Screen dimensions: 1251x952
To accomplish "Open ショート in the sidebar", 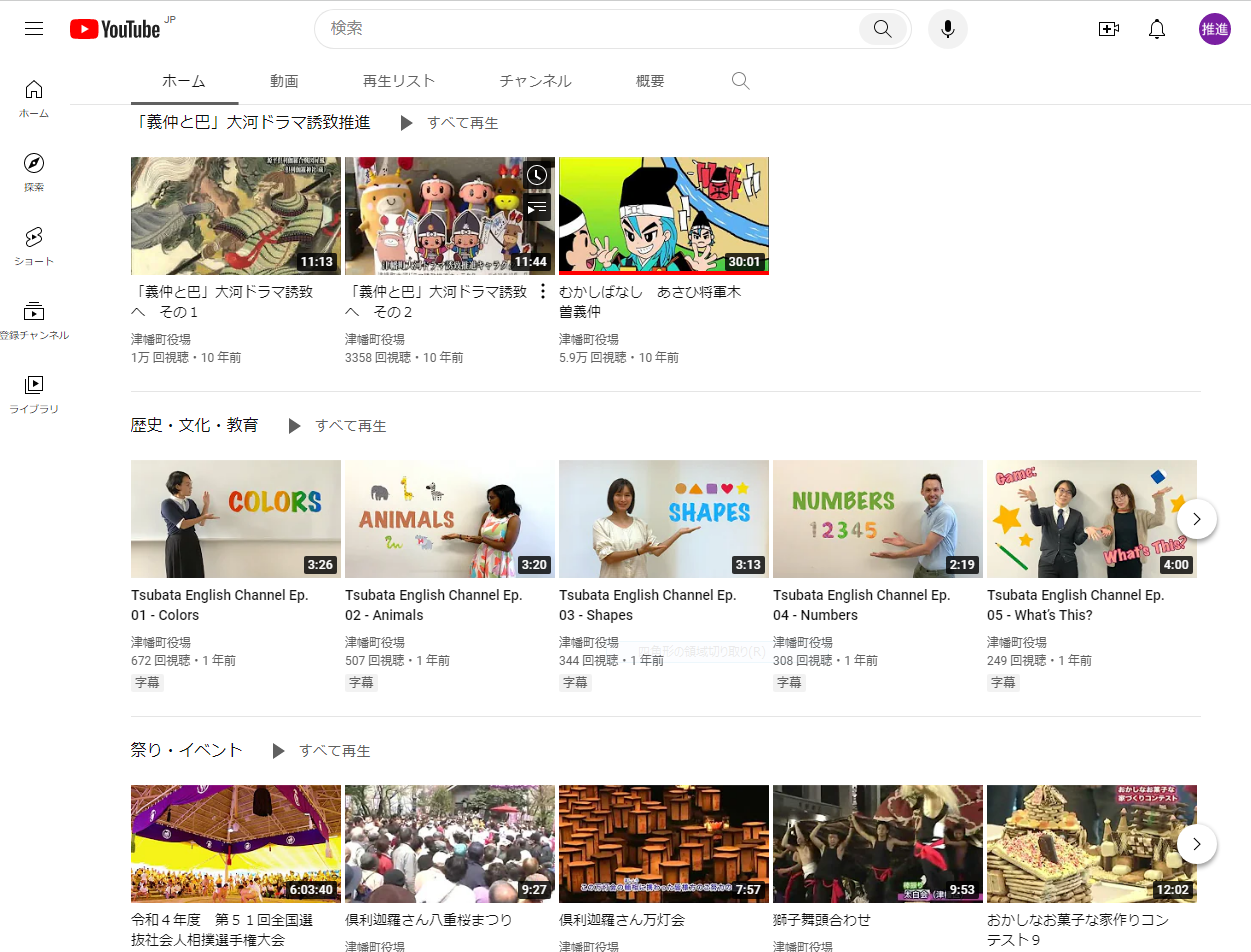I will click(34, 246).
